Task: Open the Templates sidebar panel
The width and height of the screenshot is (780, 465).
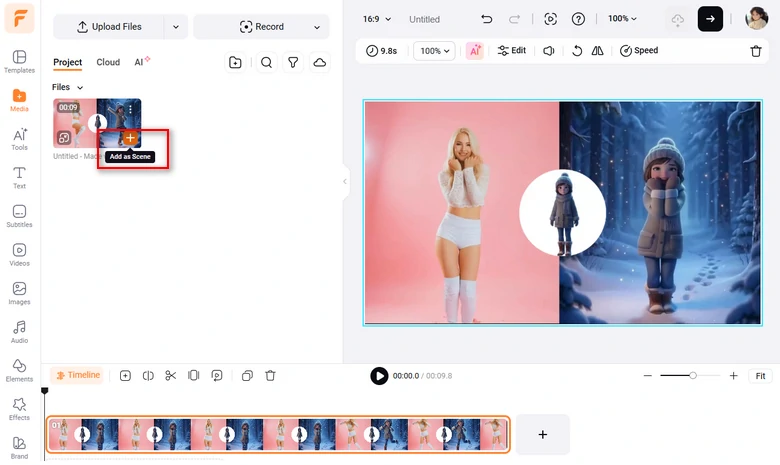Action: point(19,62)
